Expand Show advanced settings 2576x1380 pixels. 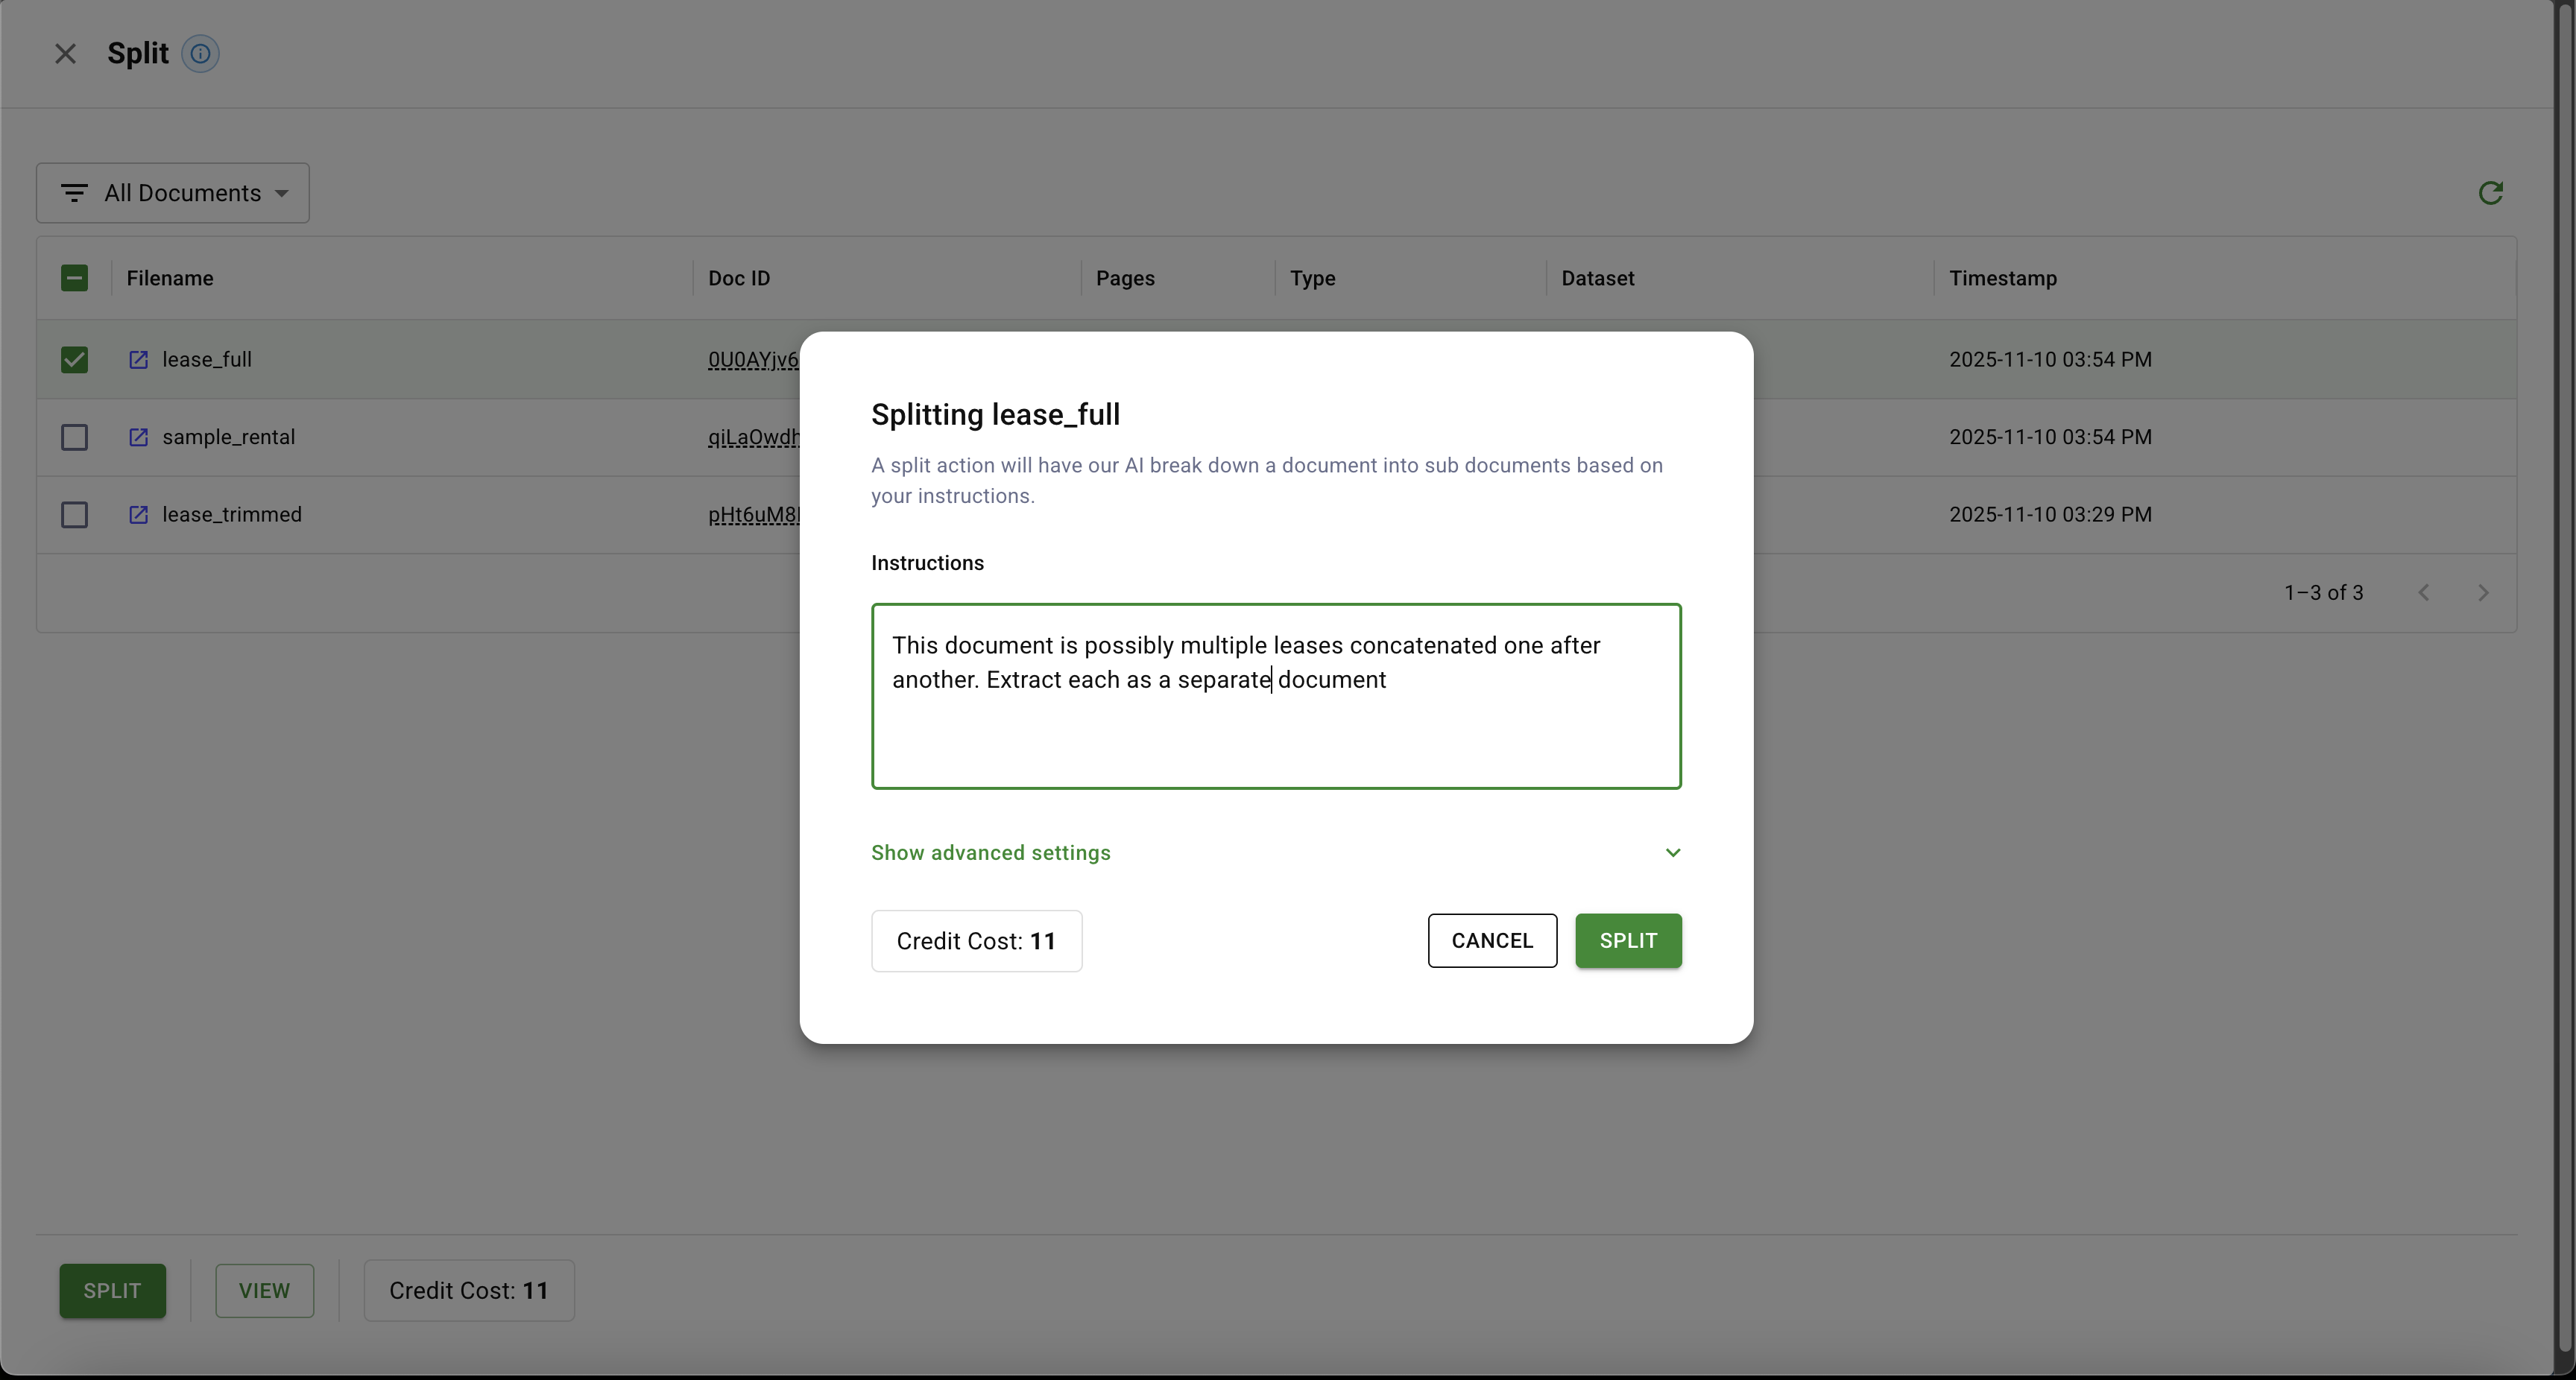coord(990,853)
